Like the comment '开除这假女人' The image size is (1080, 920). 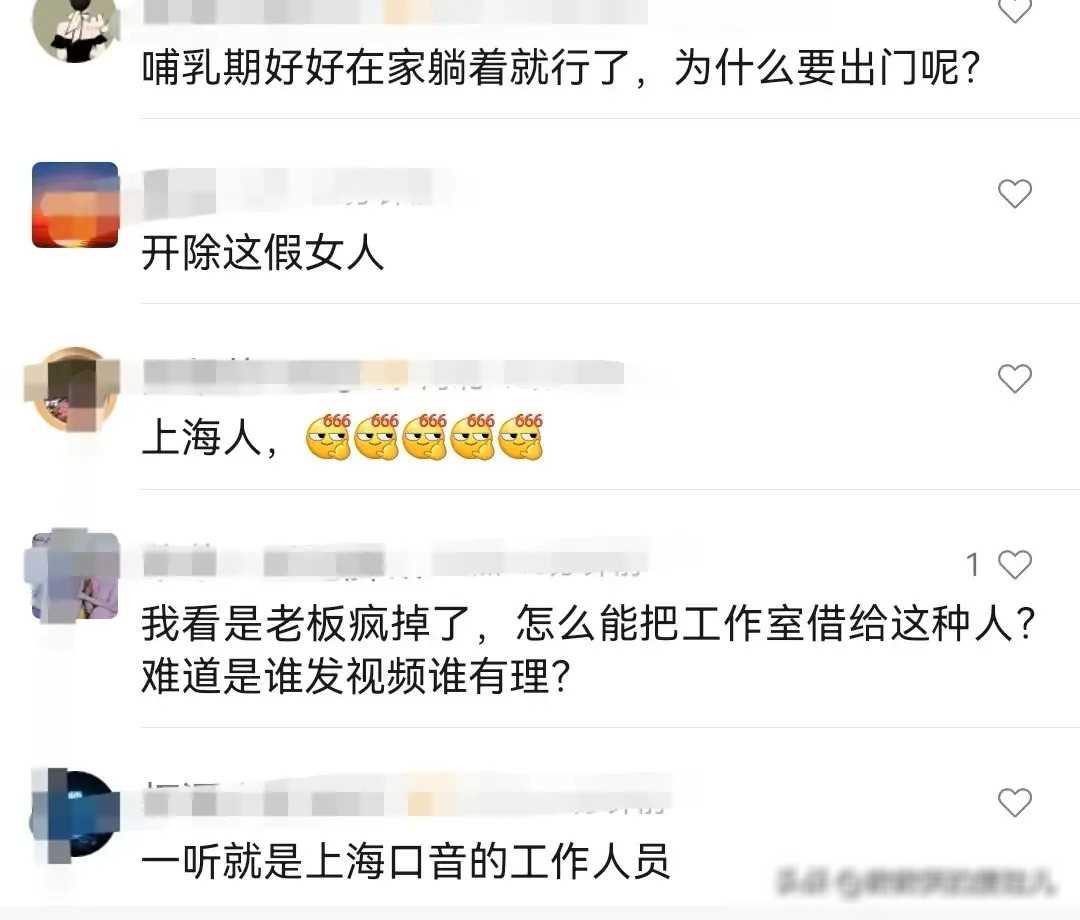pos(1015,194)
